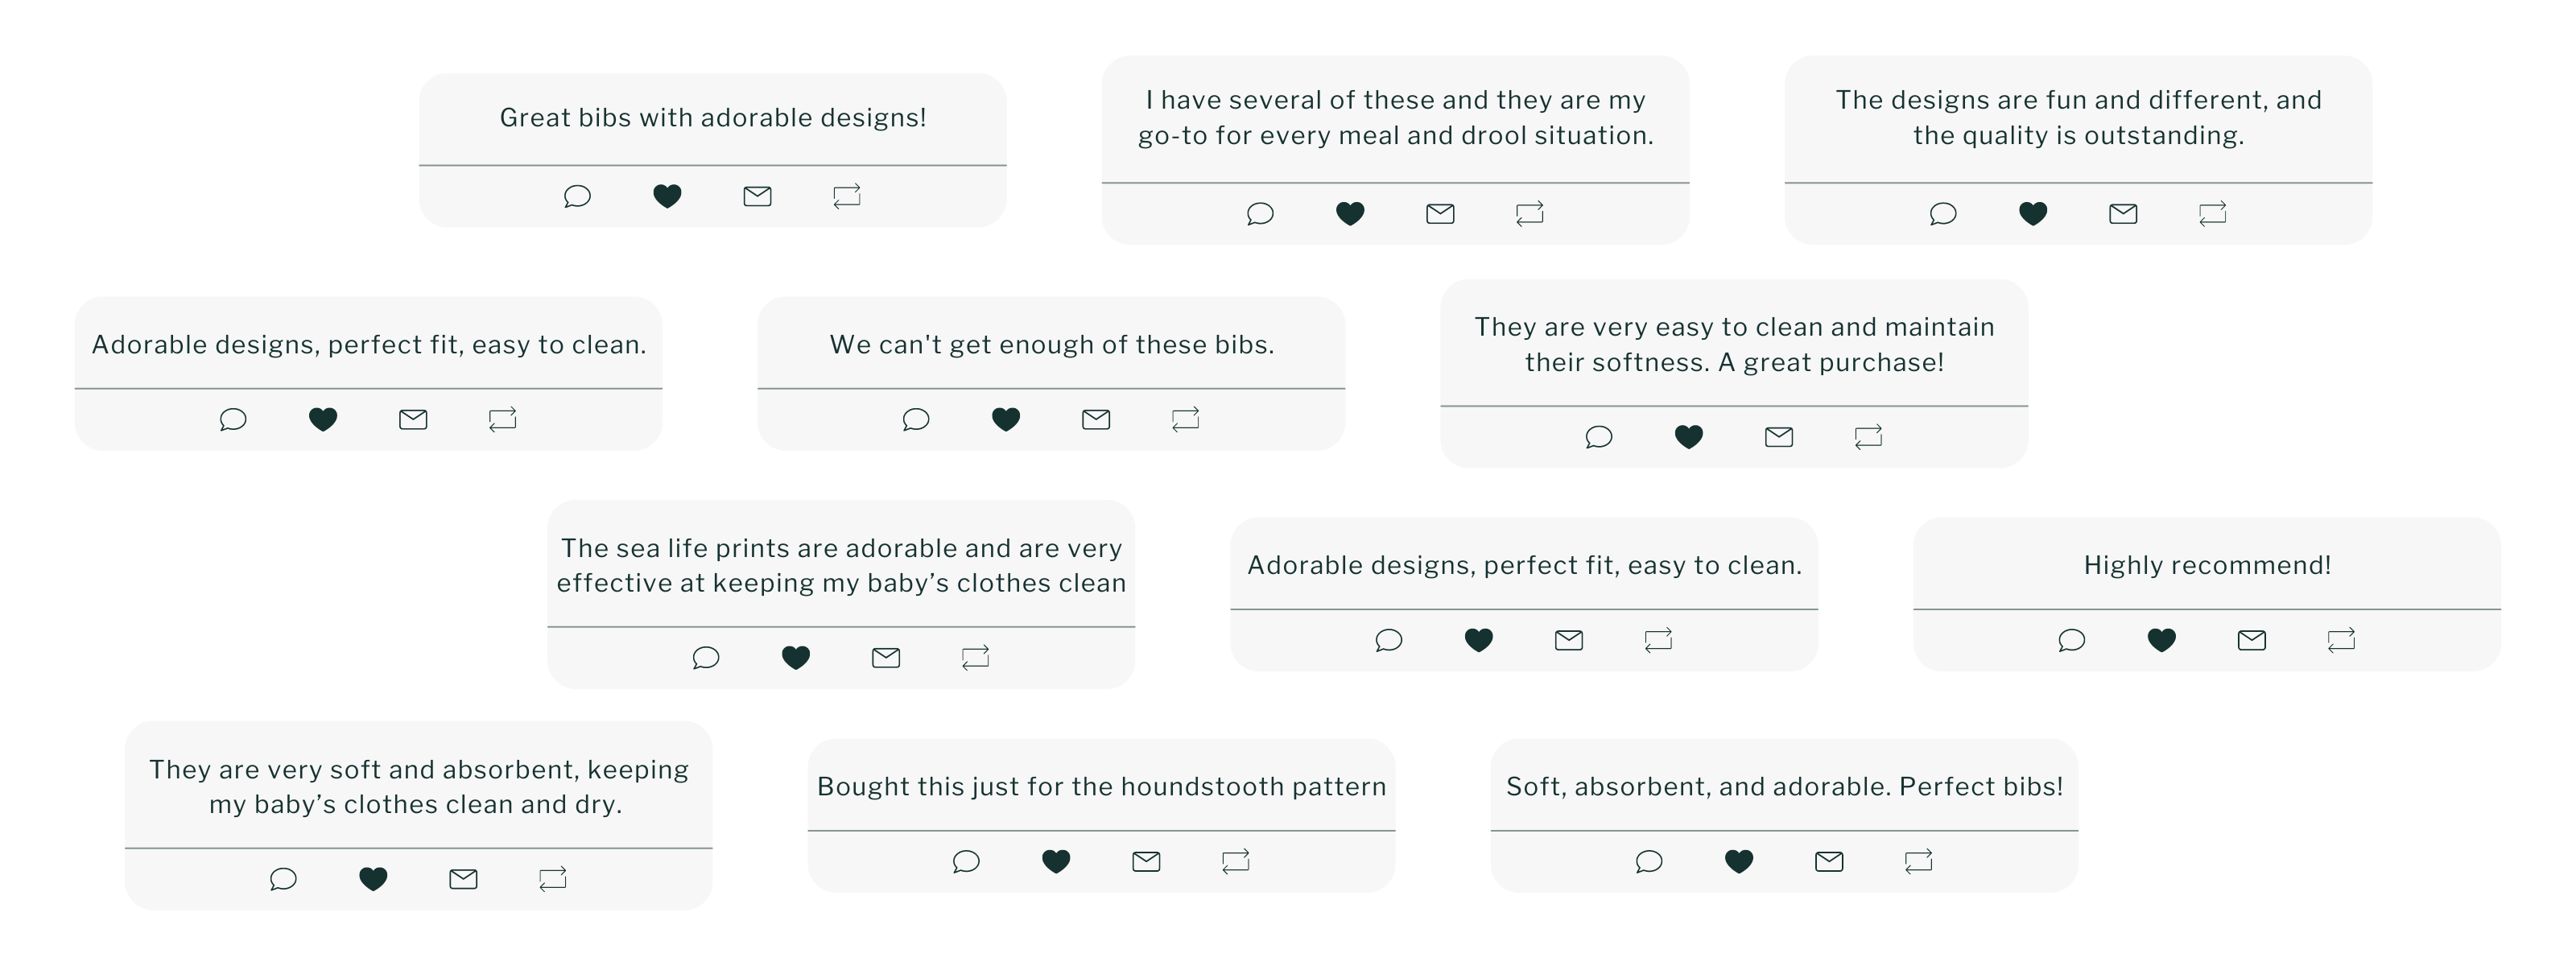Open comments on "We can't get enough" card

(916, 419)
